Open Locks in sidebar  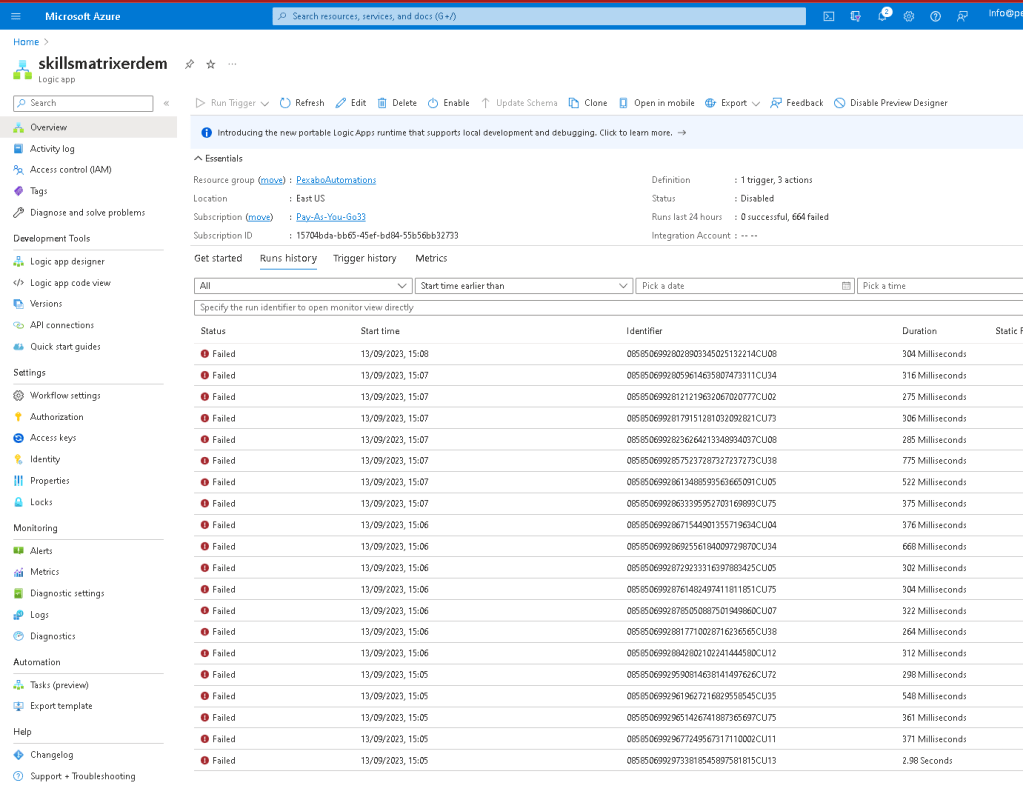pyautogui.click(x=41, y=502)
